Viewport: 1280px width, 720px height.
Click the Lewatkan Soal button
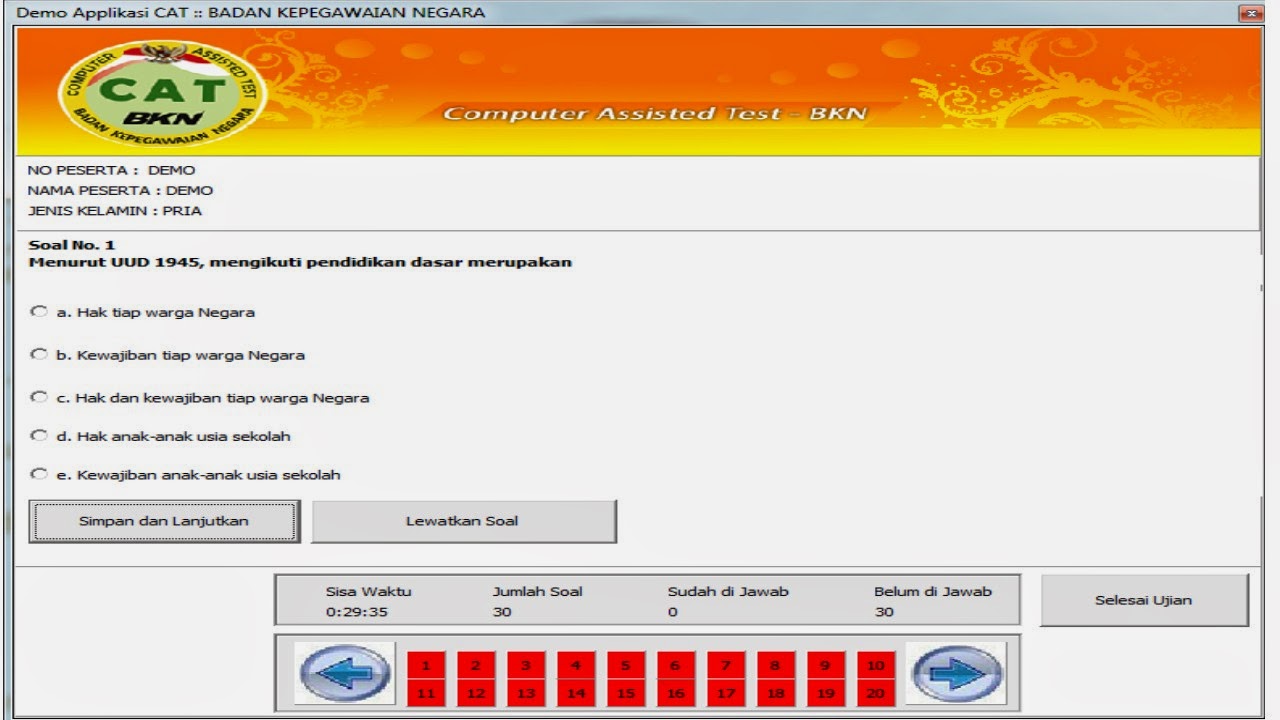(463, 520)
